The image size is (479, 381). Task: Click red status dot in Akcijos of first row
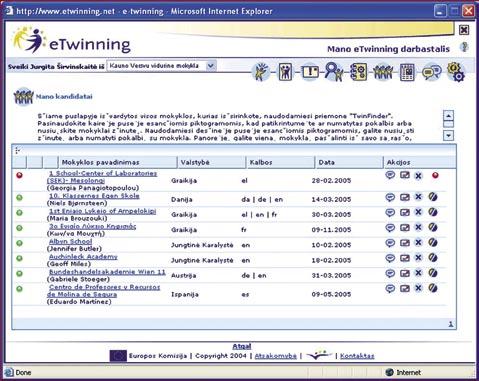(435, 175)
